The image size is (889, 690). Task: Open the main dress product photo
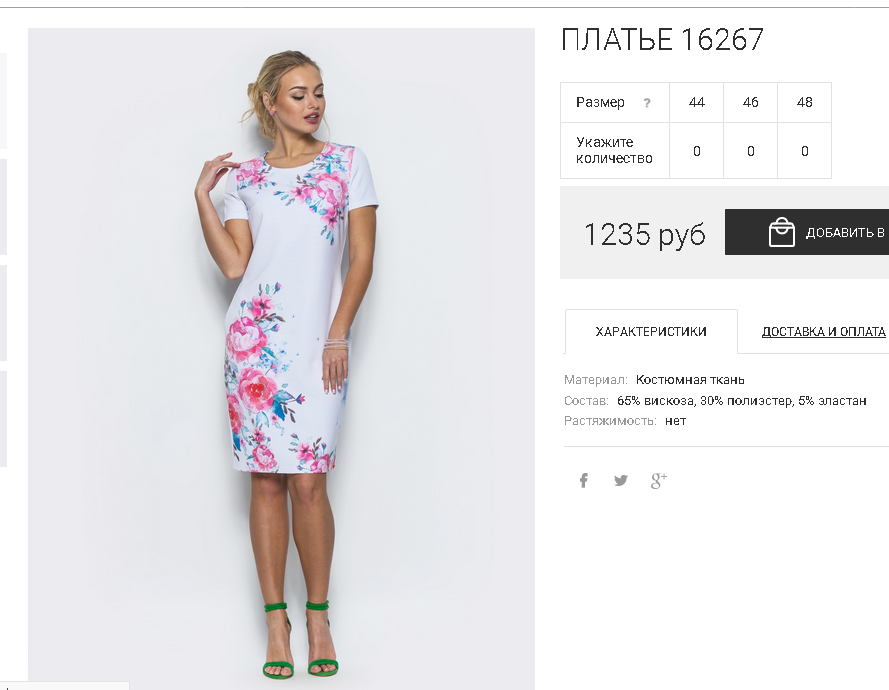[281, 358]
